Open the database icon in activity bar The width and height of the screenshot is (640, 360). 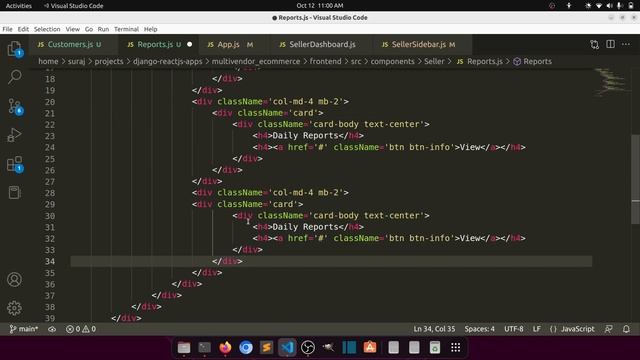point(15,193)
